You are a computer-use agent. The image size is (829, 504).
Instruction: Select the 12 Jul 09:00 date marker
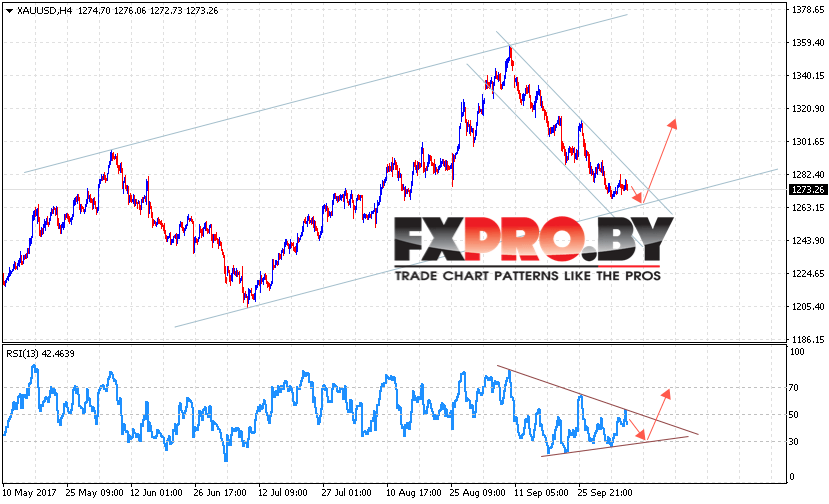[283, 493]
